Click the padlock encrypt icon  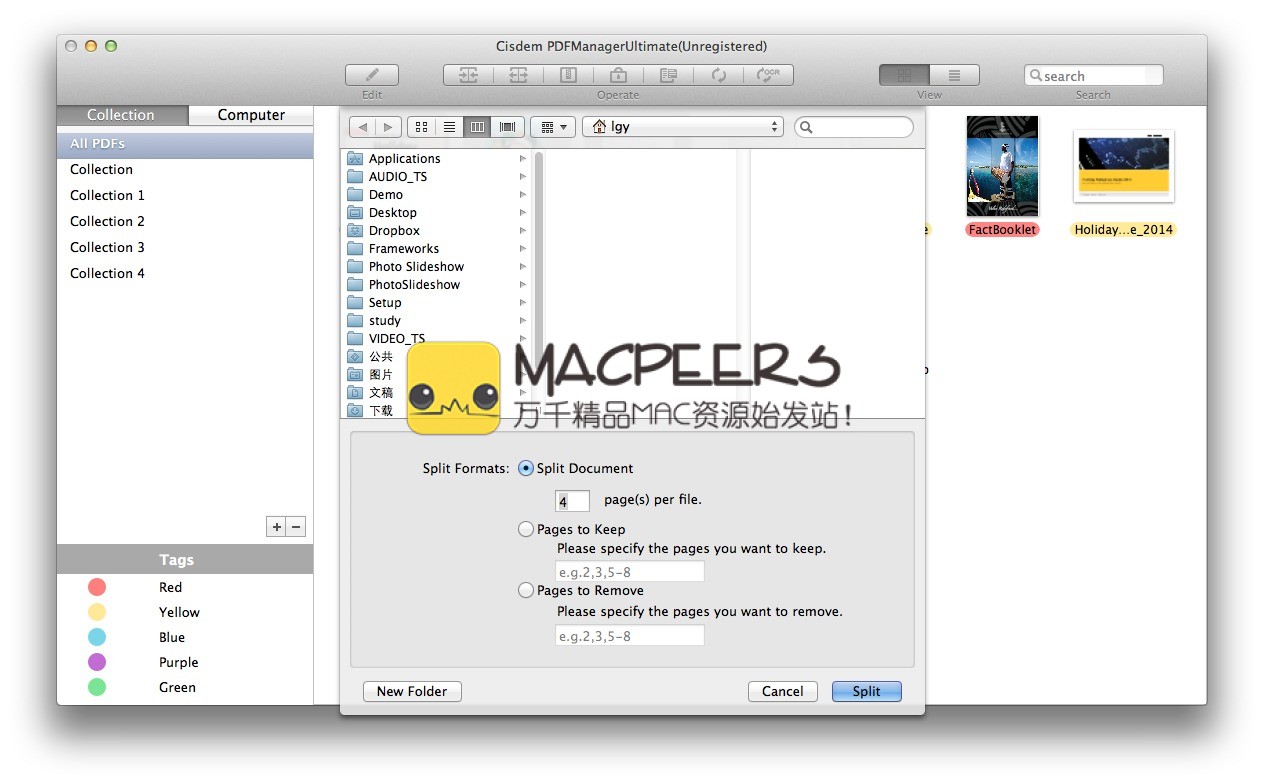[618, 75]
